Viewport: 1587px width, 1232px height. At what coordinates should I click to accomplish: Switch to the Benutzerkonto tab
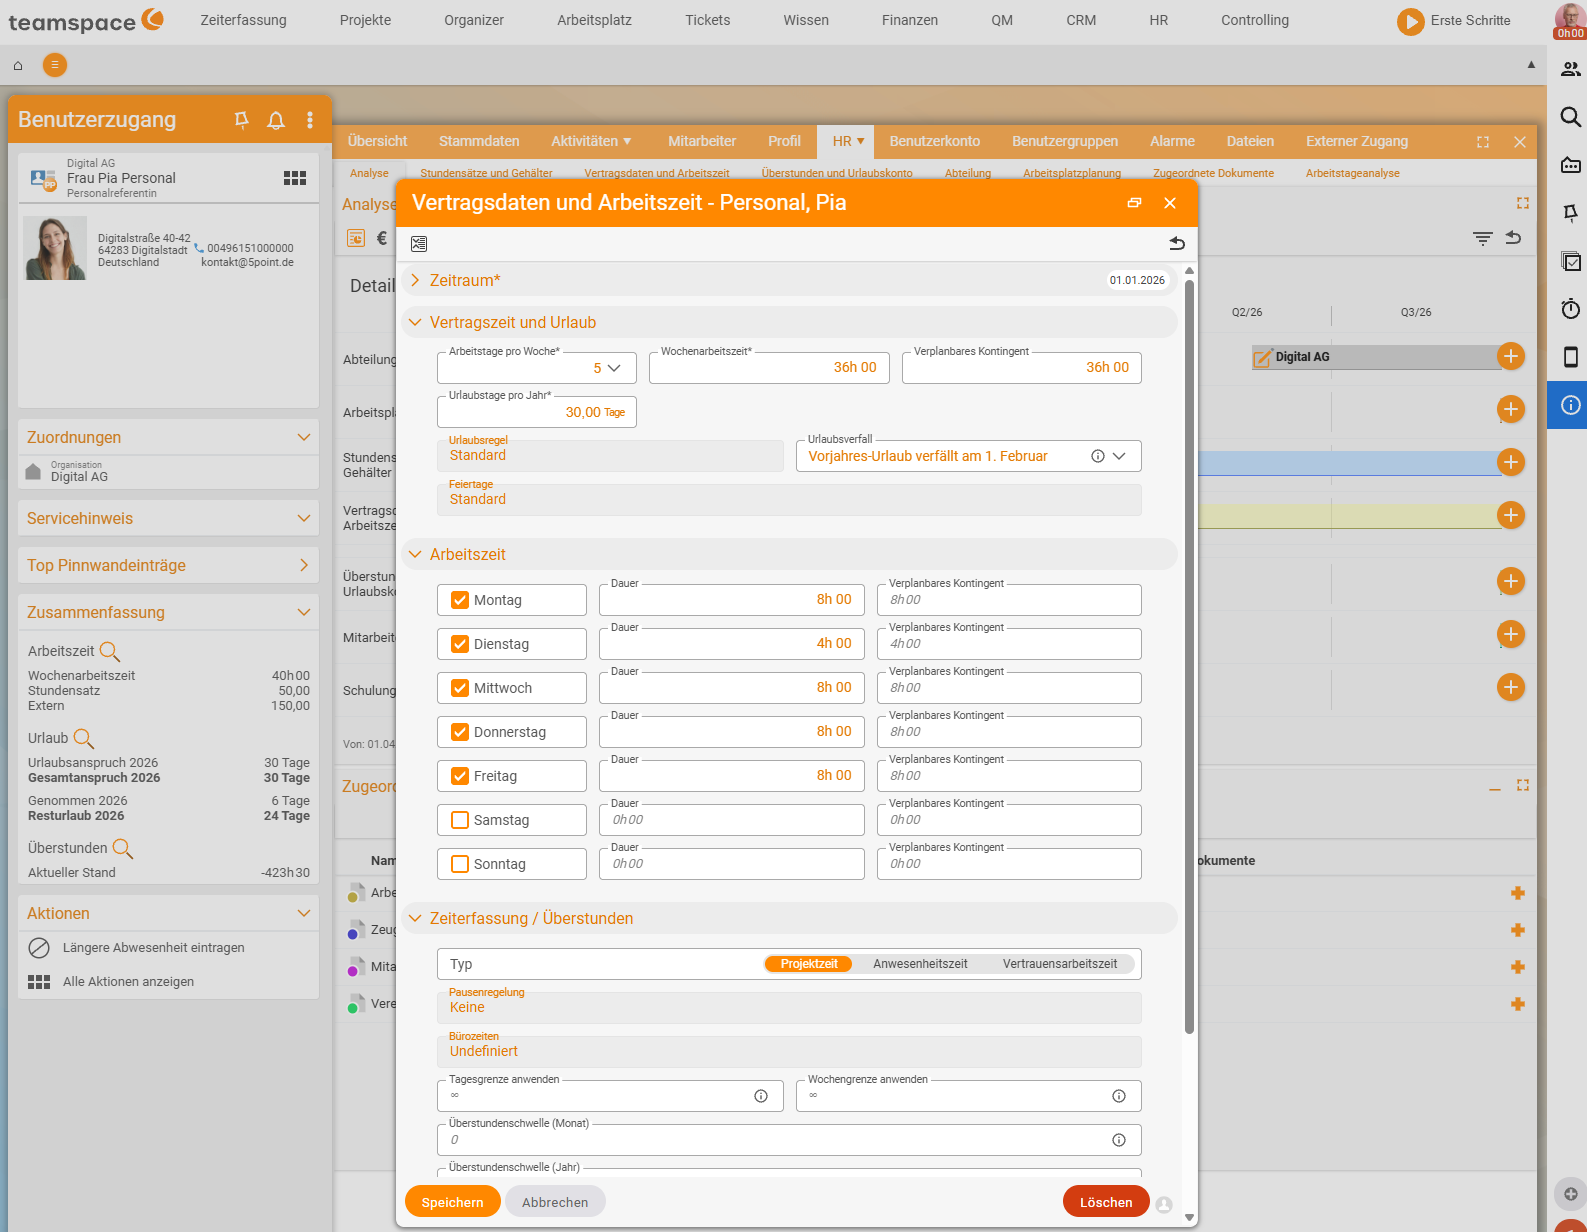coord(934,142)
